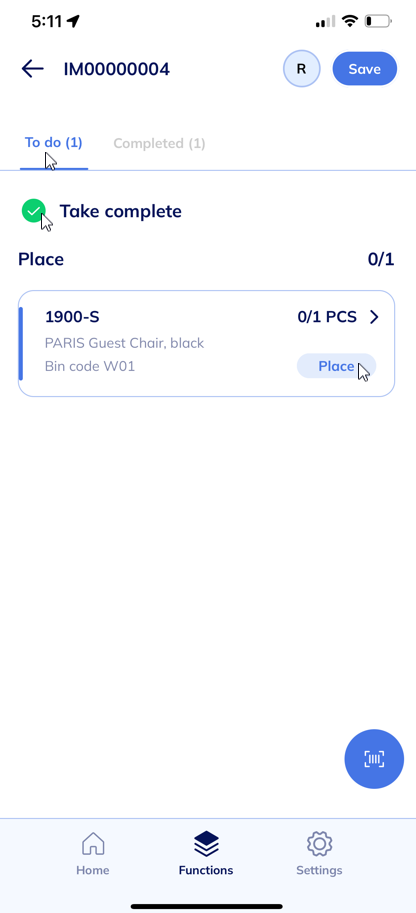
Task: Tap the Place section header
Action: [x=41, y=259]
